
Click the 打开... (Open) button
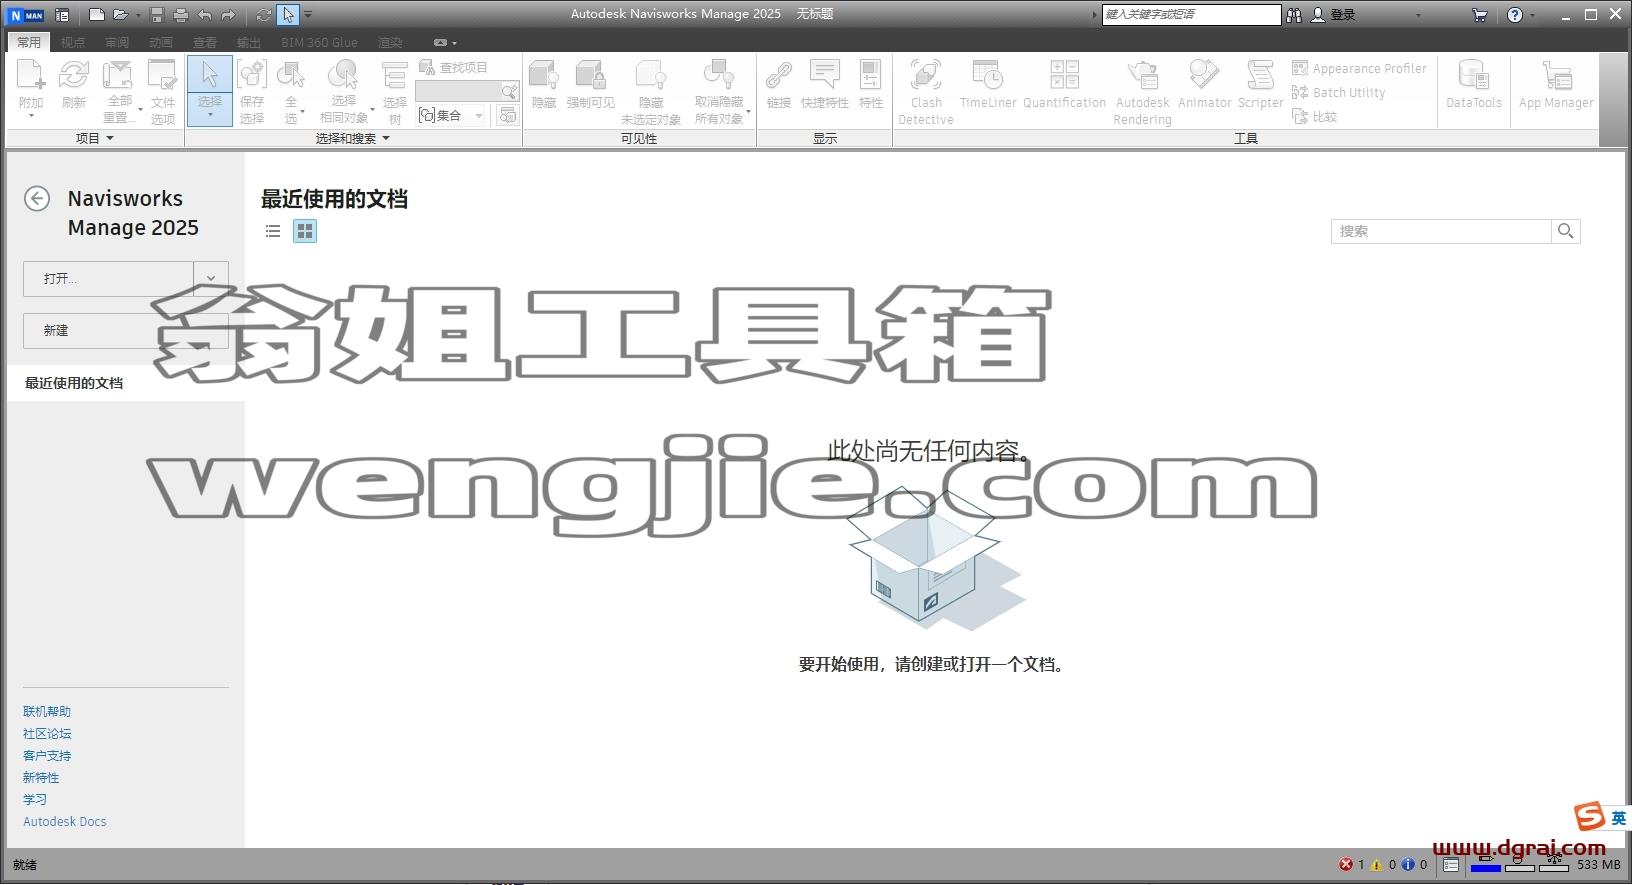[x=109, y=279]
